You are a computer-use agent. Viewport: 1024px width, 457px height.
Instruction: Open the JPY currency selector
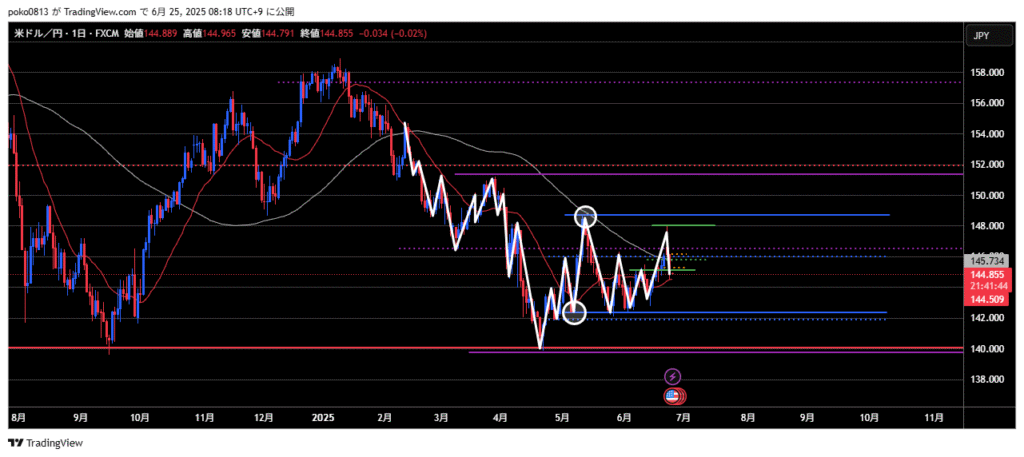[981, 36]
